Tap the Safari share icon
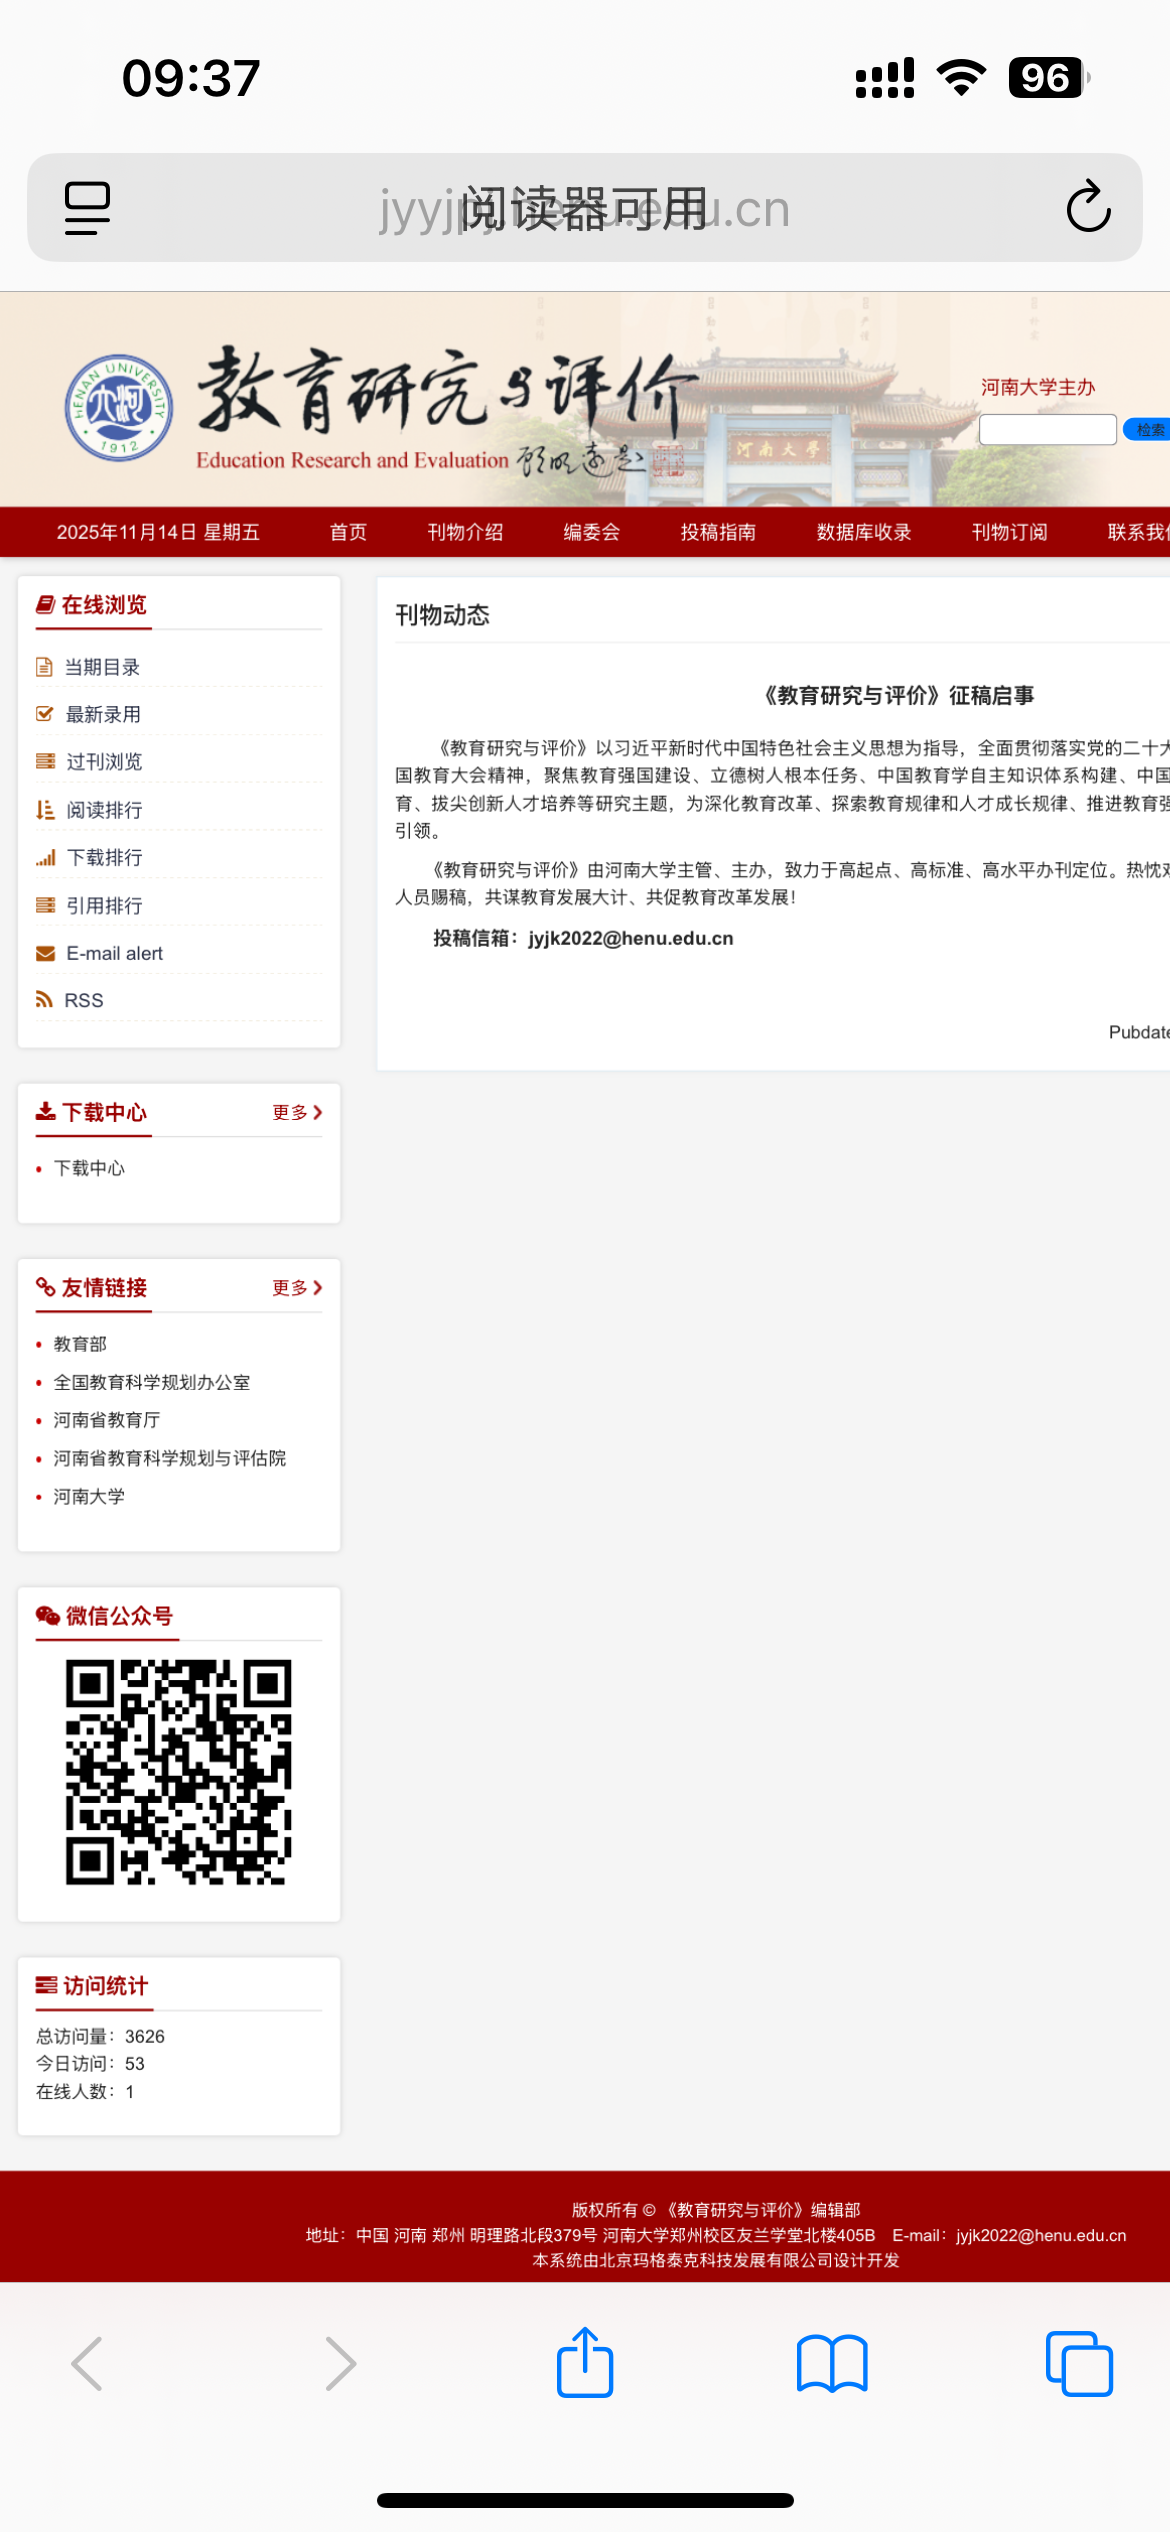The height and width of the screenshot is (2532, 1170). click(x=585, y=2363)
